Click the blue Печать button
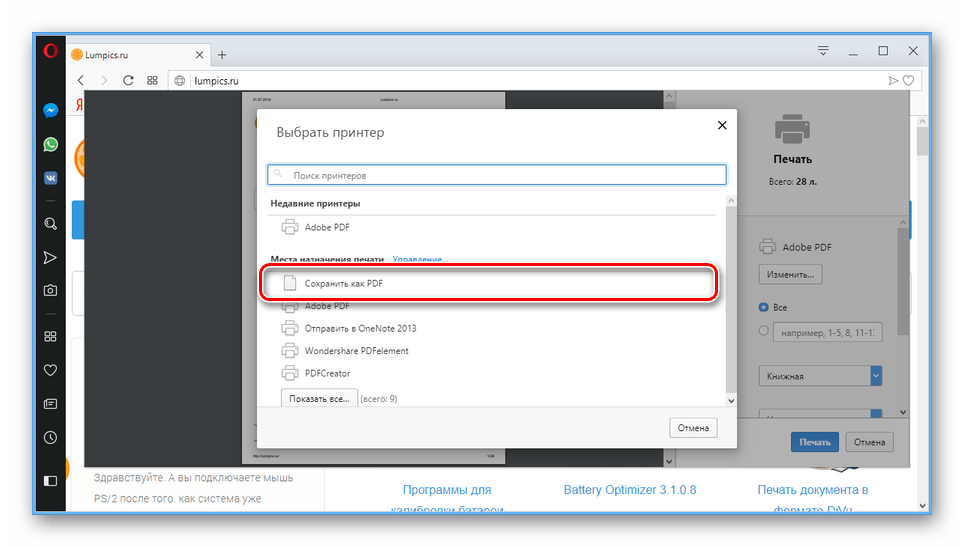Image resolution: width=964 pixels, height=547 pixels. tap(815, 442)
